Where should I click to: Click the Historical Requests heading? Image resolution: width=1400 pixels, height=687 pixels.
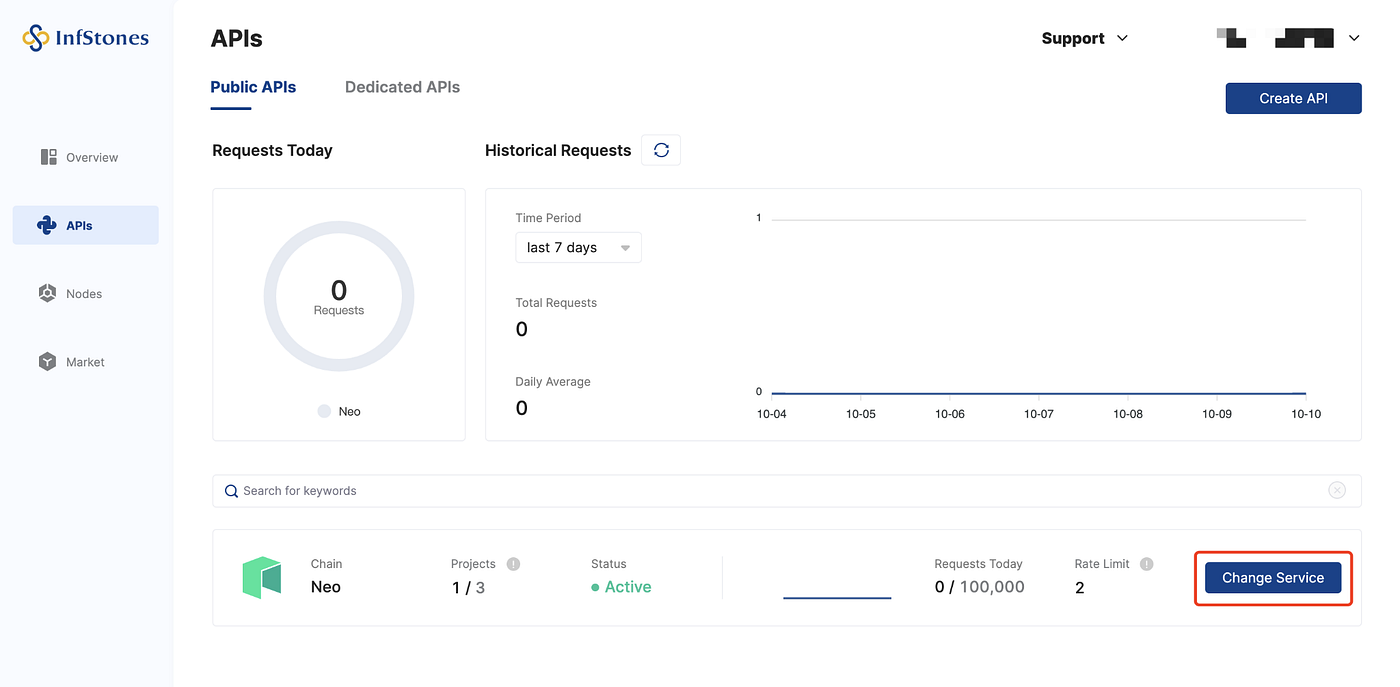(558, 150)
